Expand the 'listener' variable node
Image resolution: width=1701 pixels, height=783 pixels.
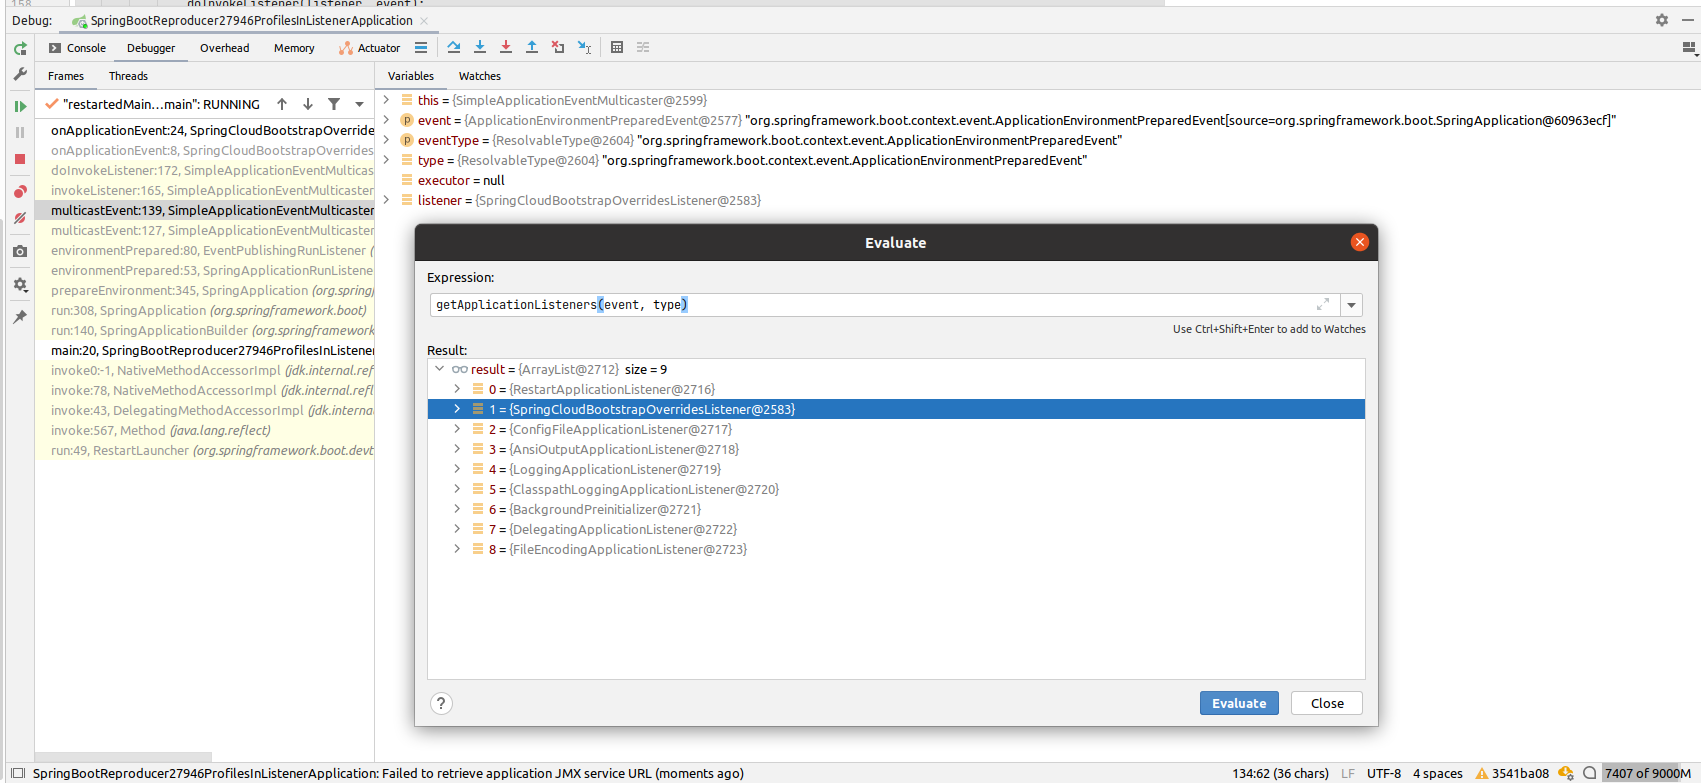[386, 200]
